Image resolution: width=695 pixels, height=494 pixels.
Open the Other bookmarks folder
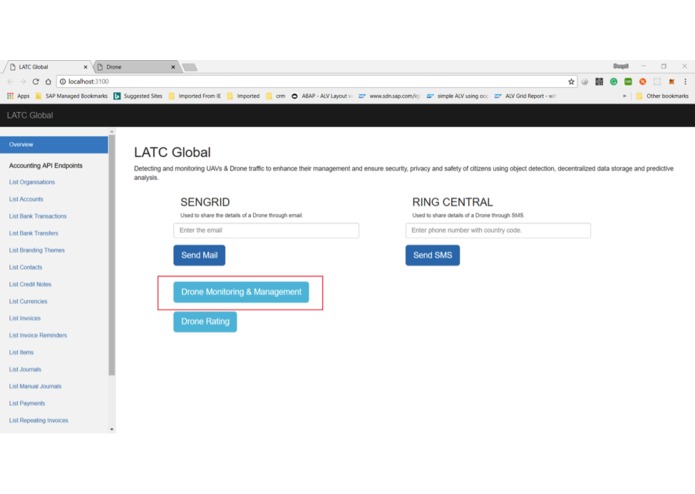tap(662, 96)
